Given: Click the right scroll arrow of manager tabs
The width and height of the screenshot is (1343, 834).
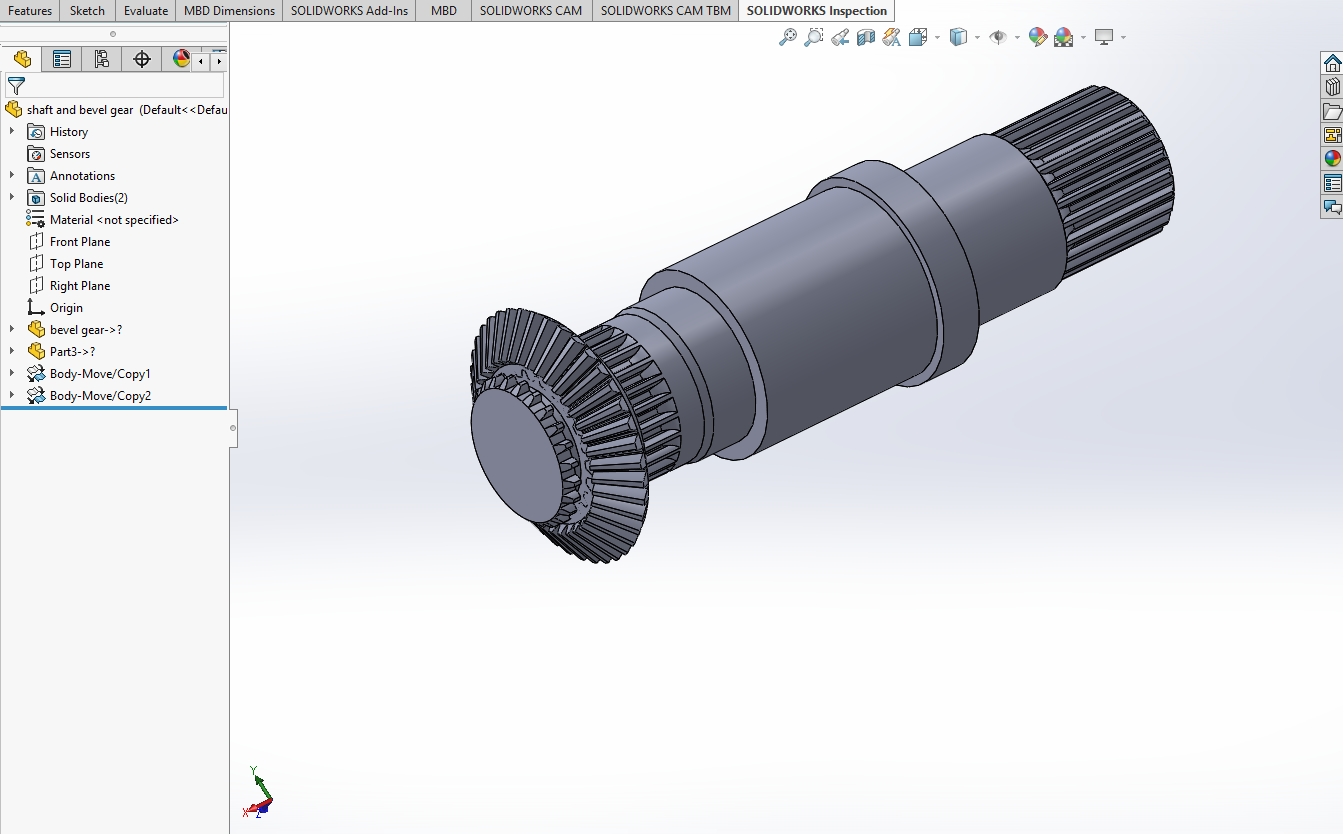Looking at the screenshot, I should point(218,61).
